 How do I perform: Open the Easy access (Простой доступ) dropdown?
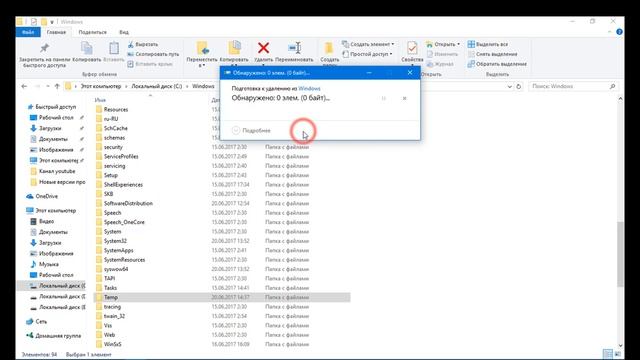tap(367, 54)
